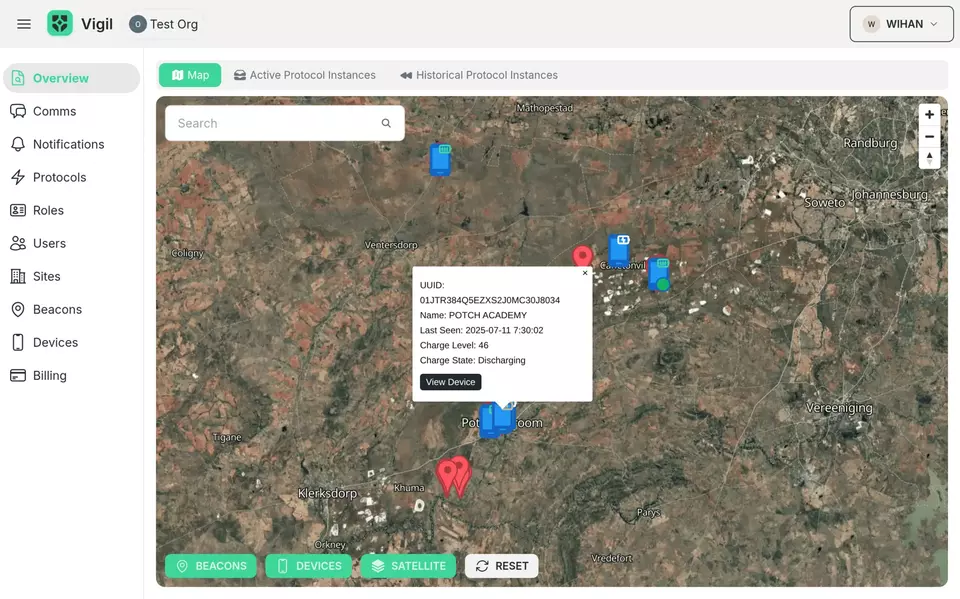Click into the map Search field

pos(270,123)
